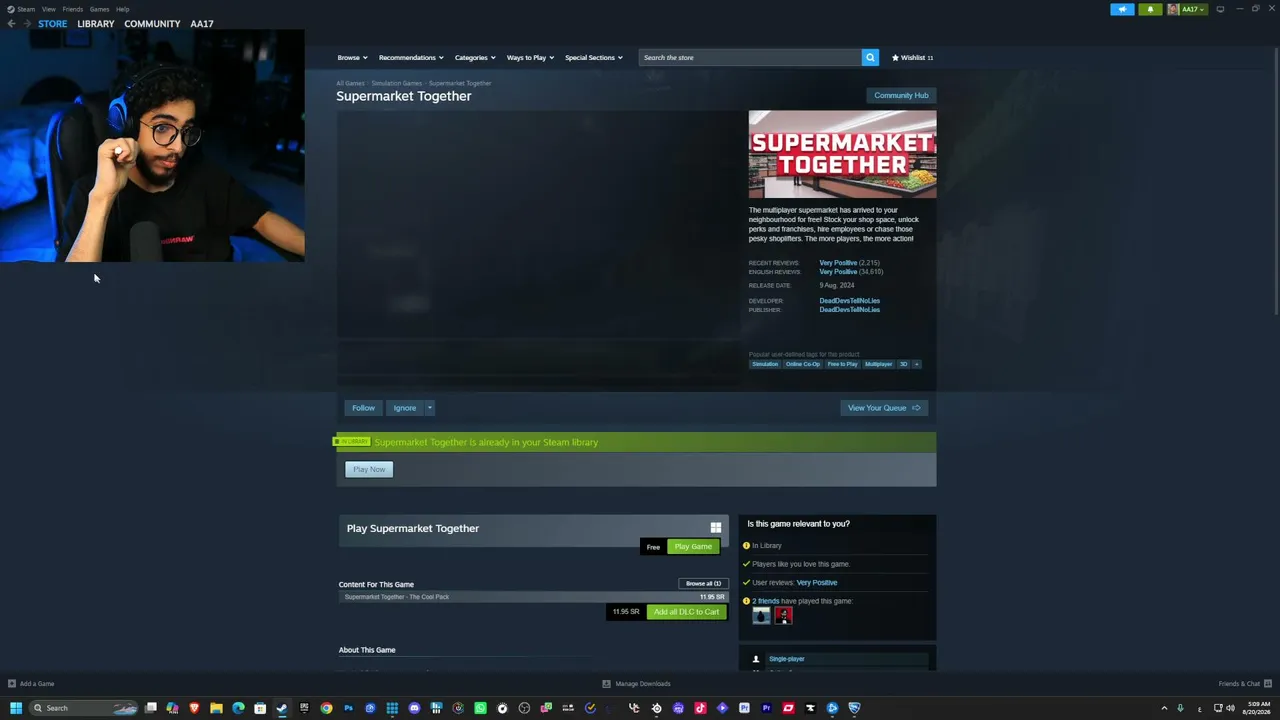Open the Help menu
This screenshot has width=1280, height=720.
[x=122, y=9]
